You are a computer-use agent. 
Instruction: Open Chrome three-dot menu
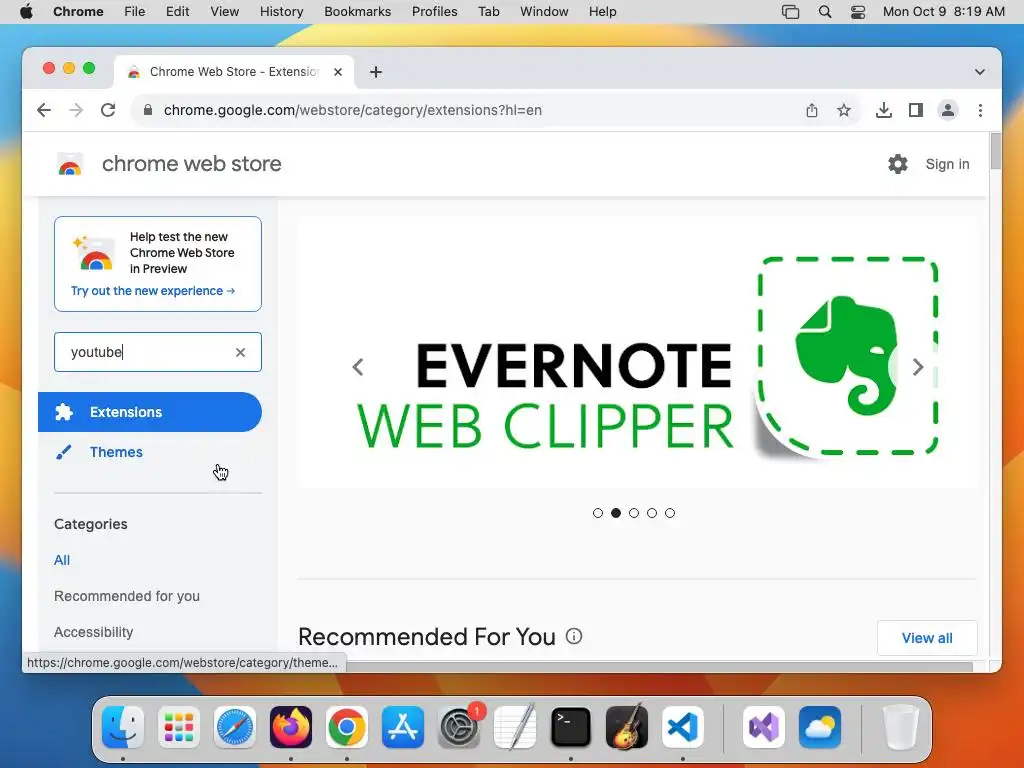pos(980,110)
